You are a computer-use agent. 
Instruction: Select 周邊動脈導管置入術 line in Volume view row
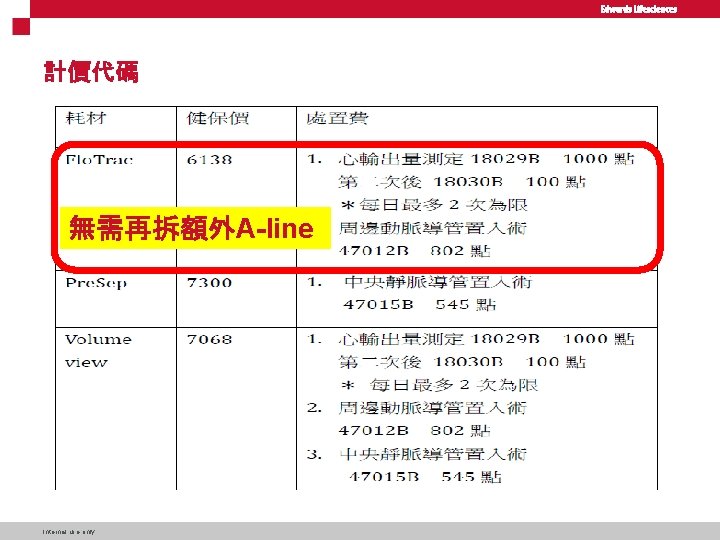tap(432, 408)
